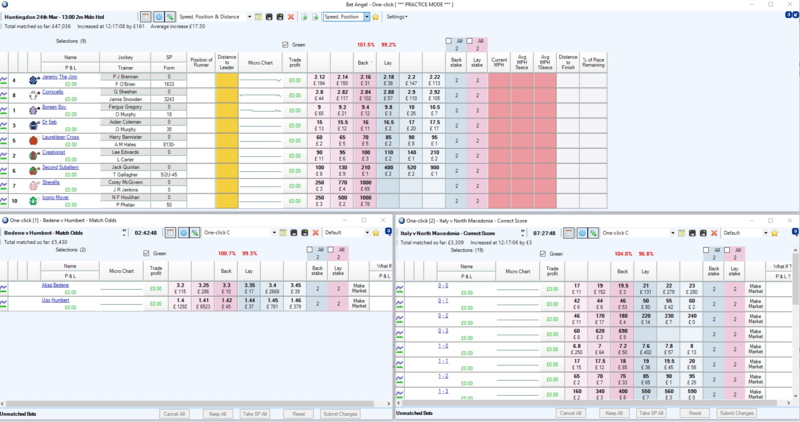
Task: Click Make Market for Aljaz Bedene
Action: [x=359, y=288]
